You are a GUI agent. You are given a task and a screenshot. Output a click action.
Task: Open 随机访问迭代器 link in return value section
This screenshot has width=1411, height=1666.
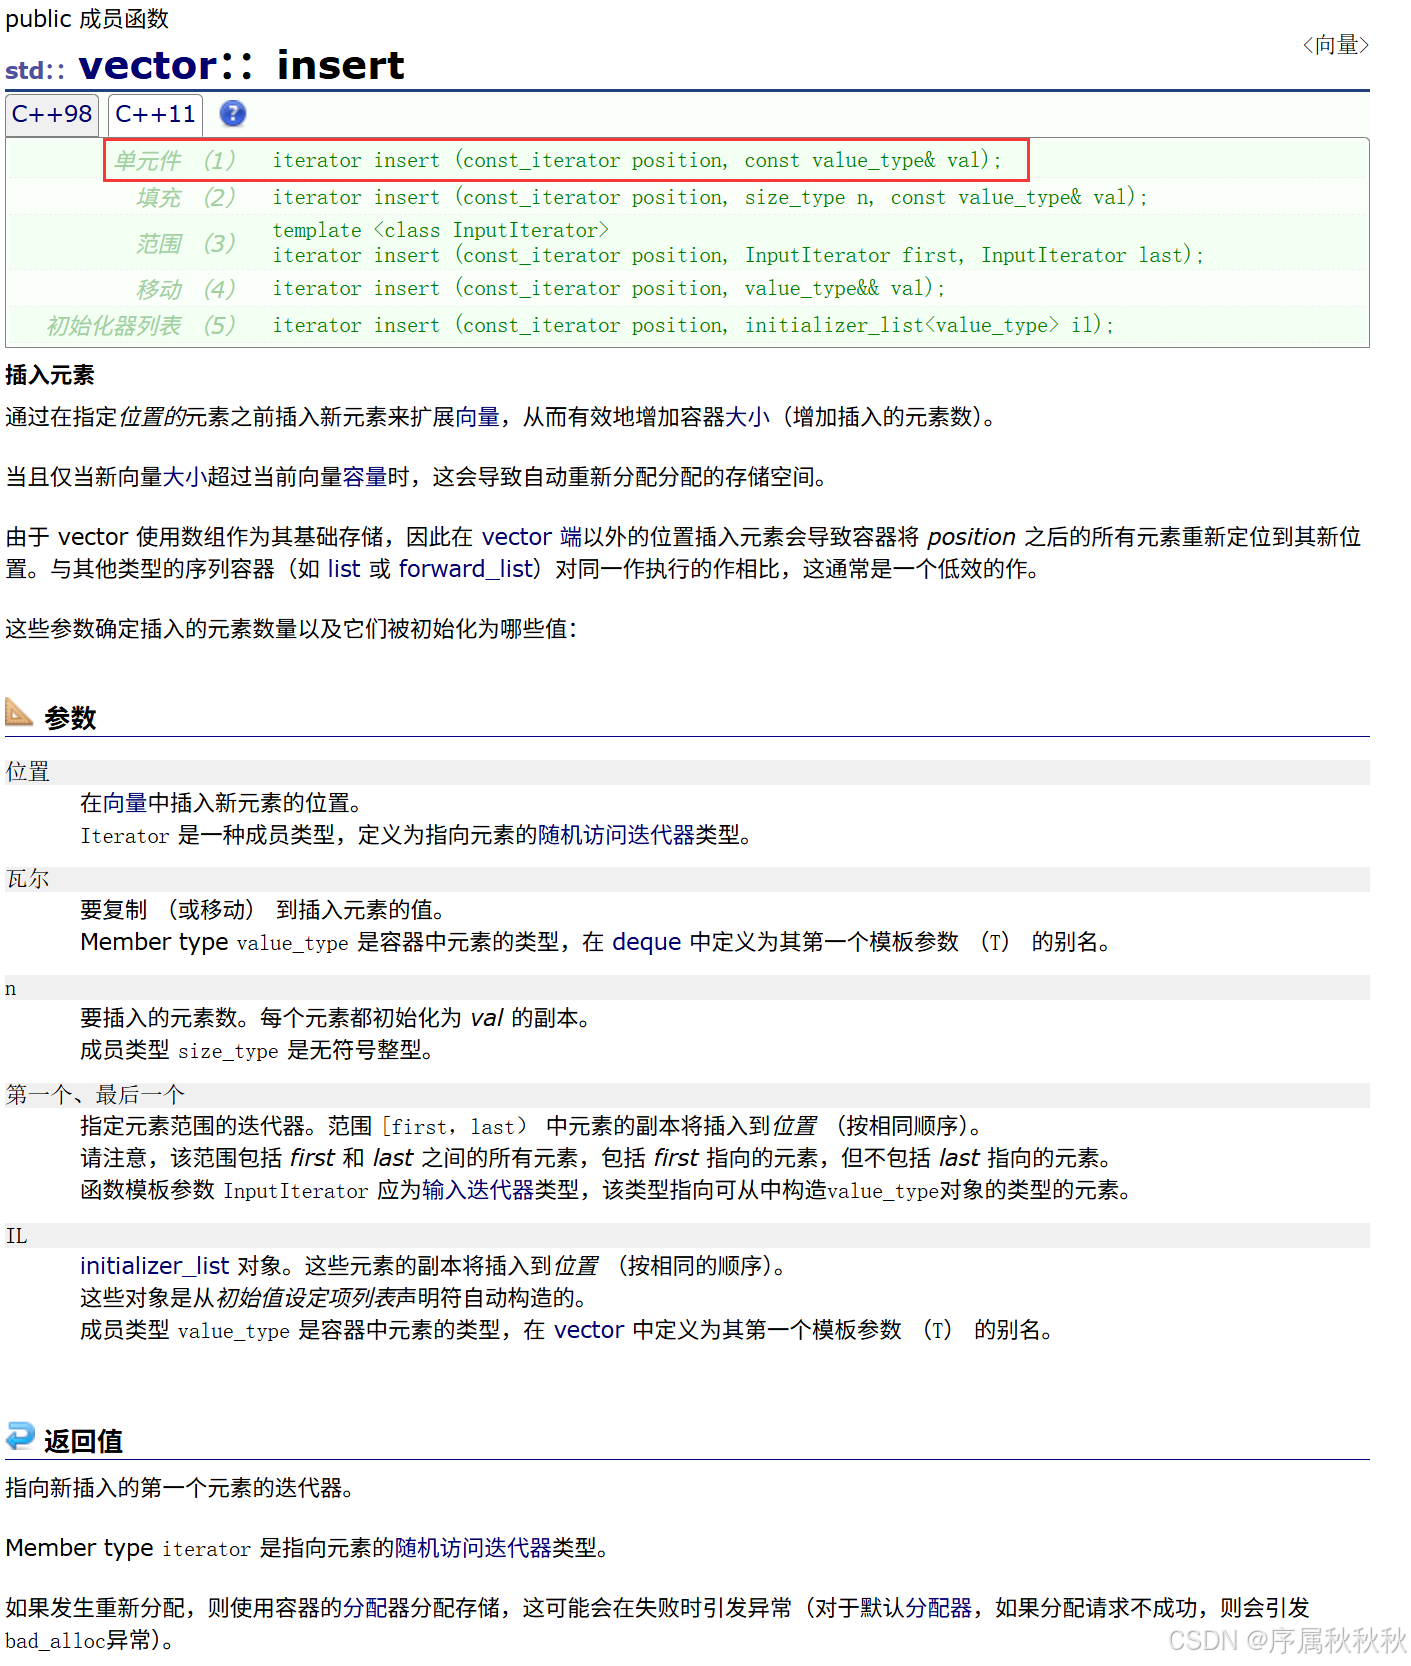[473, 1548]
